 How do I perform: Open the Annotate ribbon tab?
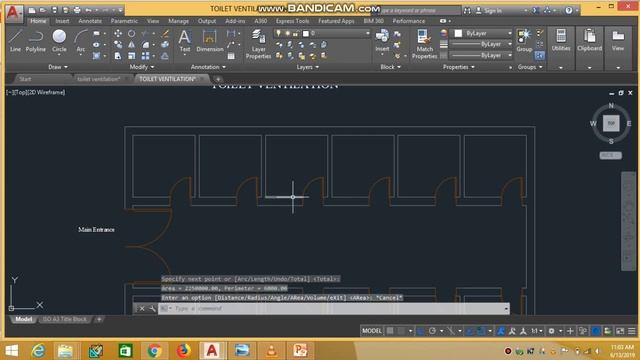[x=90, y=21]
